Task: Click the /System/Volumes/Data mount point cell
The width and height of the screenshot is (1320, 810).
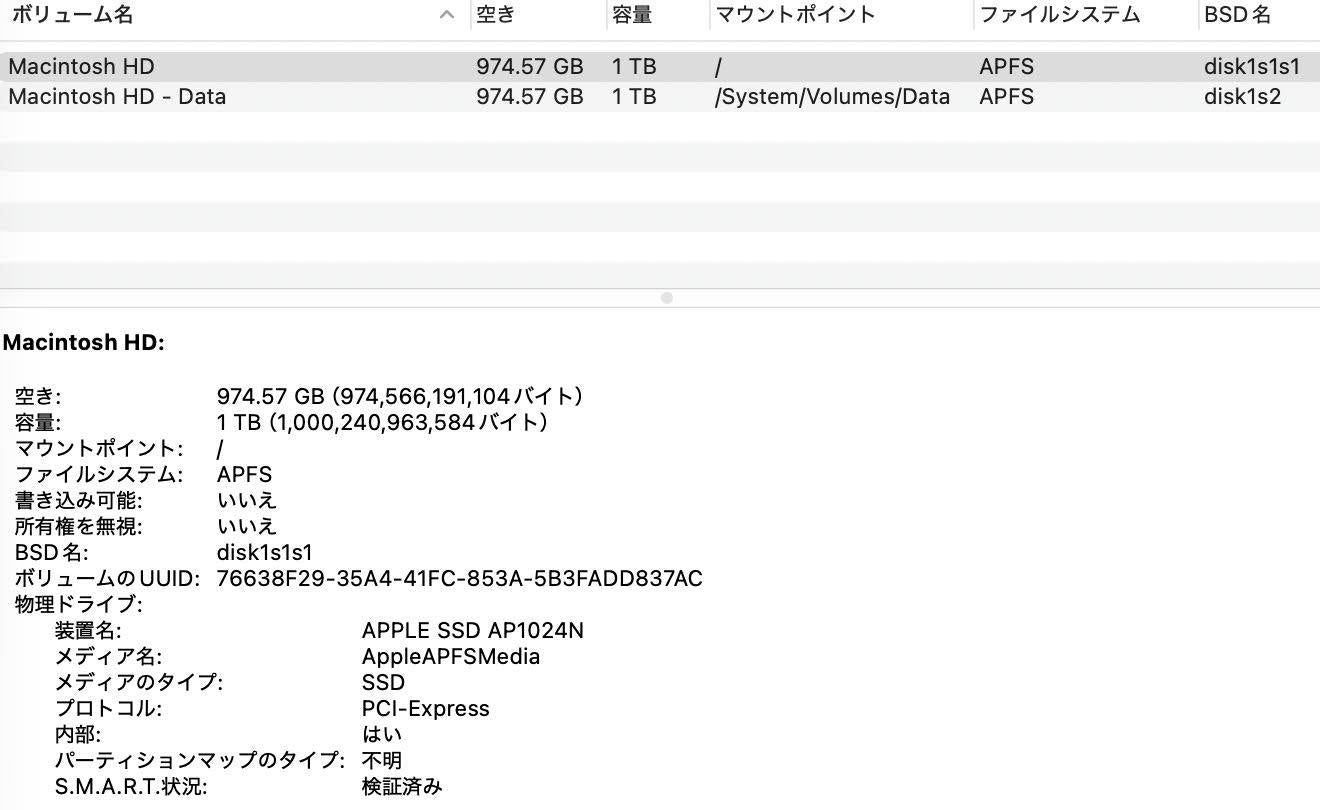Action: click(832, 97)
